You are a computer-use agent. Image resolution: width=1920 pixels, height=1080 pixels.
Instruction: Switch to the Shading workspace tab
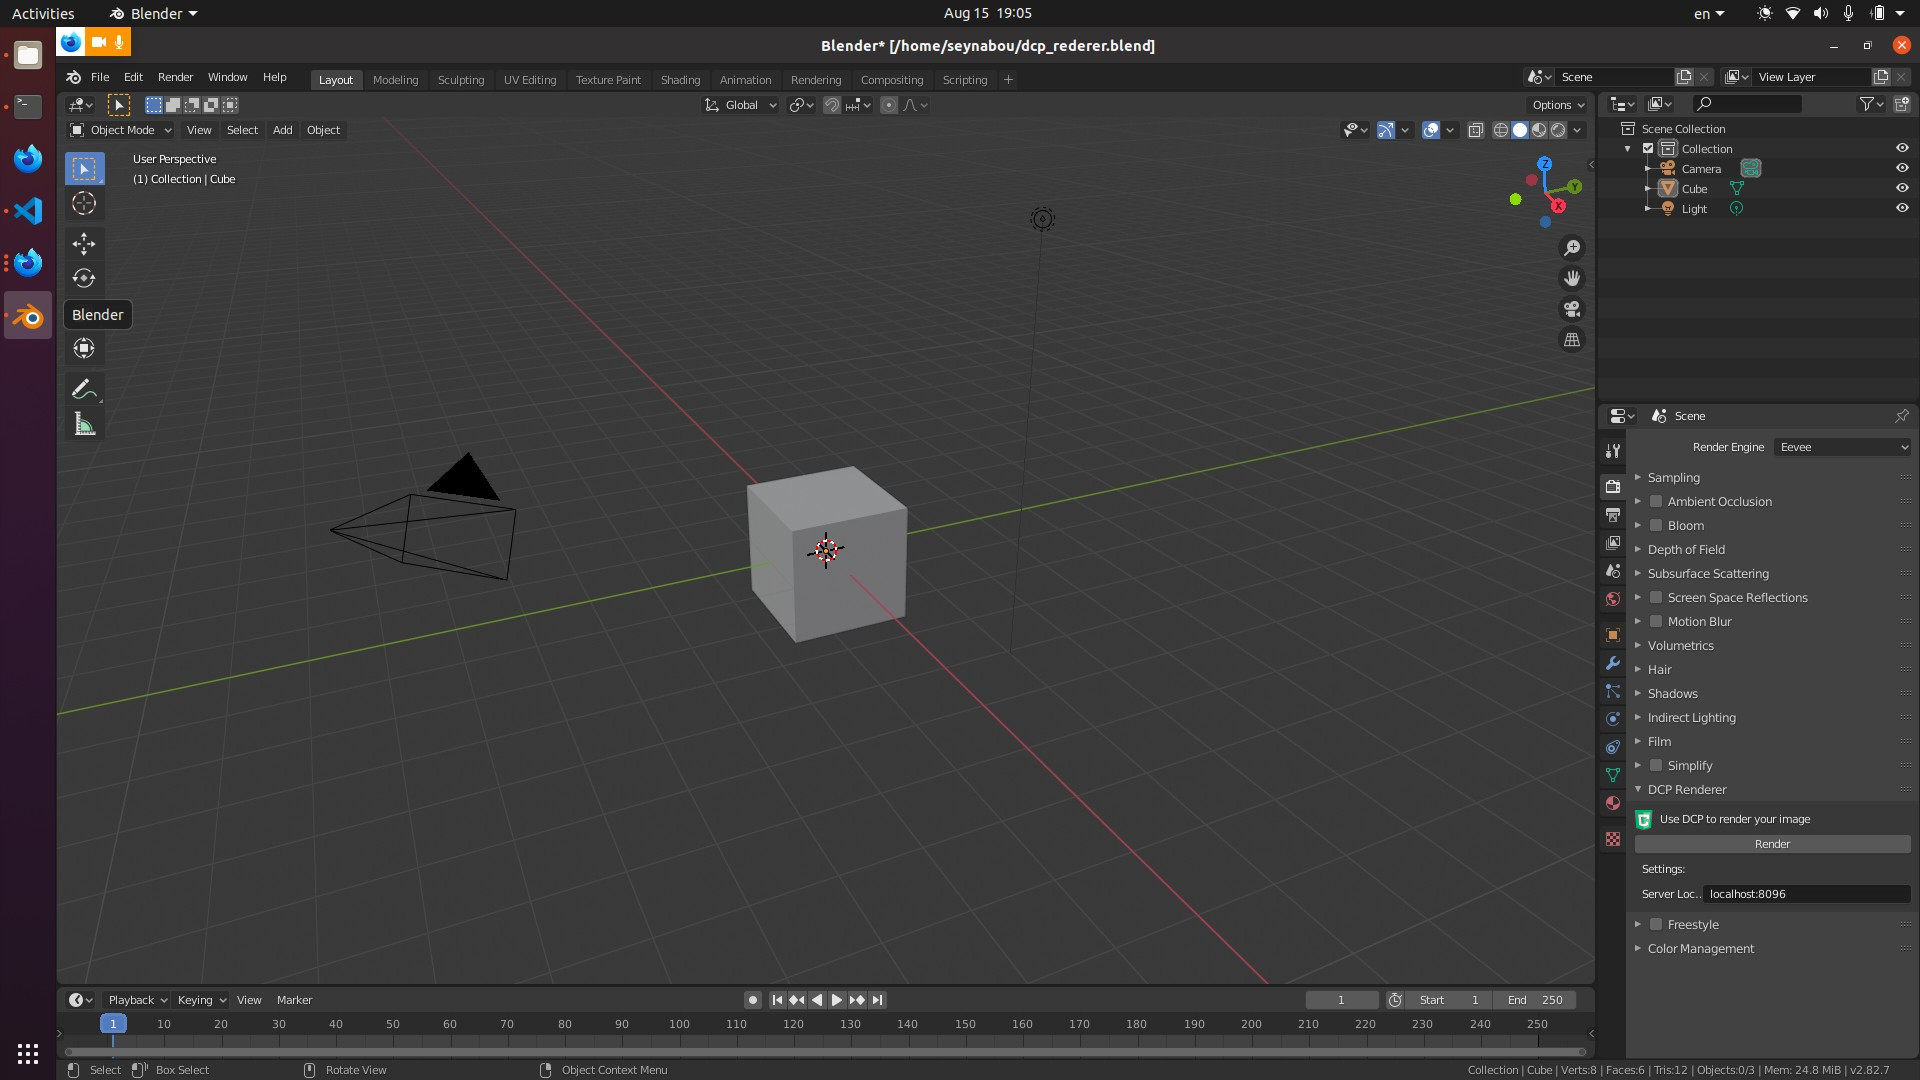point(680,80)
